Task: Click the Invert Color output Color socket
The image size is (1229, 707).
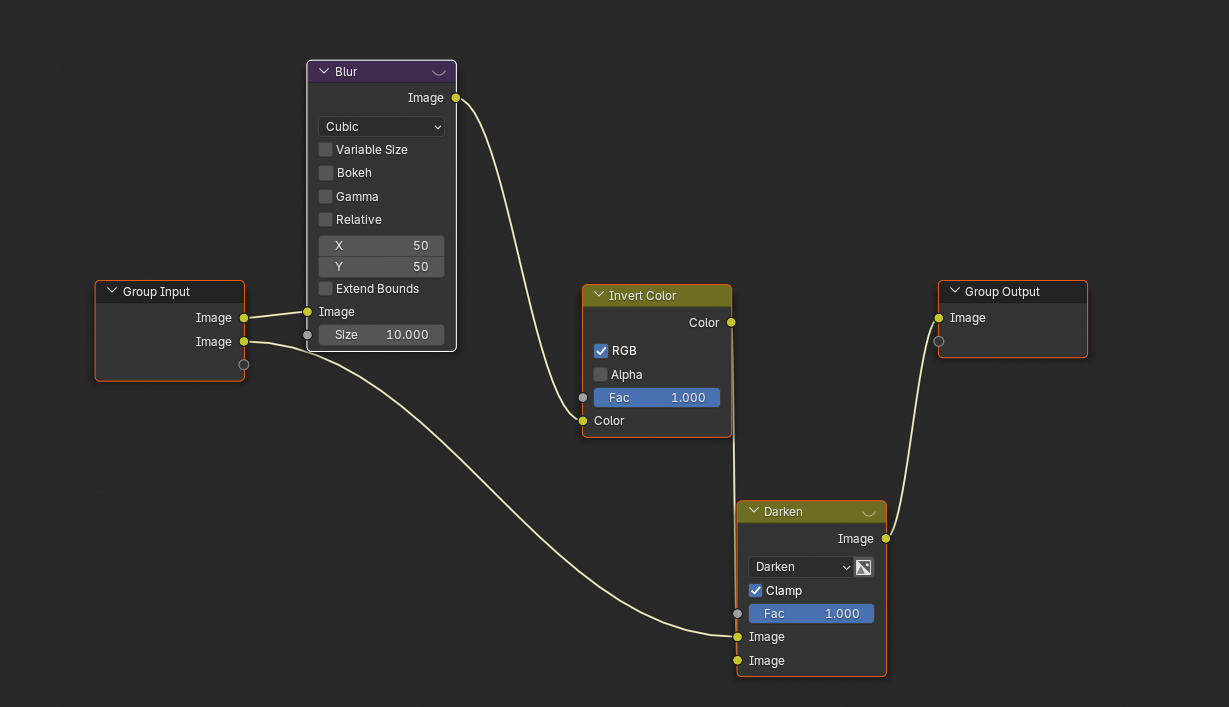Action: (731, 323)
